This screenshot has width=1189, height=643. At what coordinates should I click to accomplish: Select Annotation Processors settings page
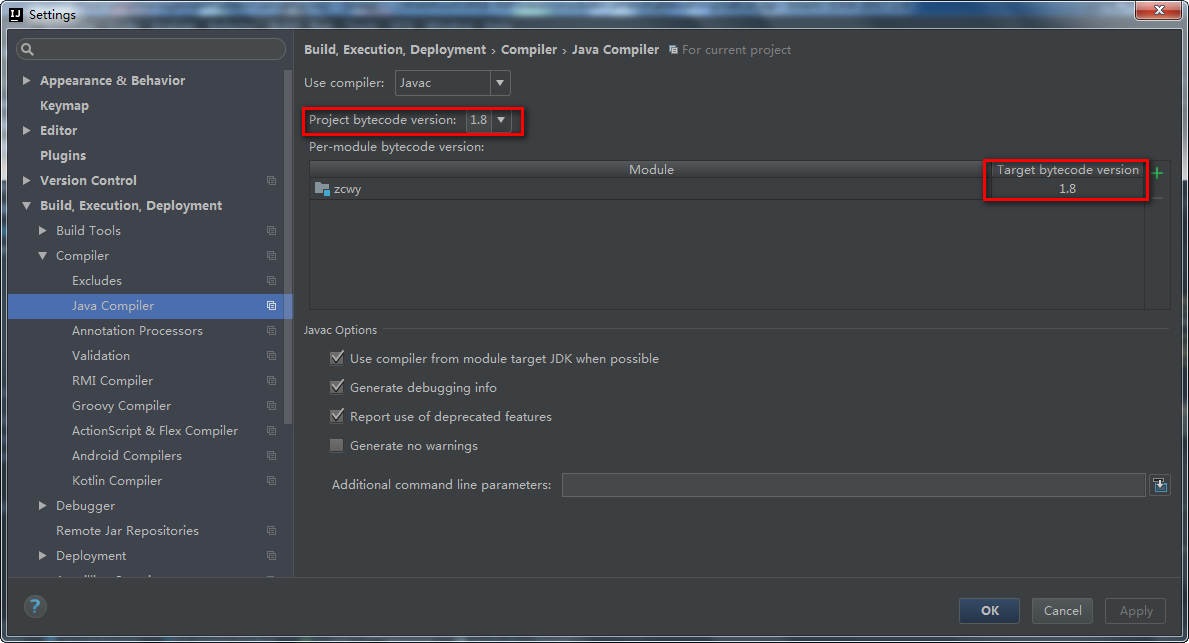(137, 331)
